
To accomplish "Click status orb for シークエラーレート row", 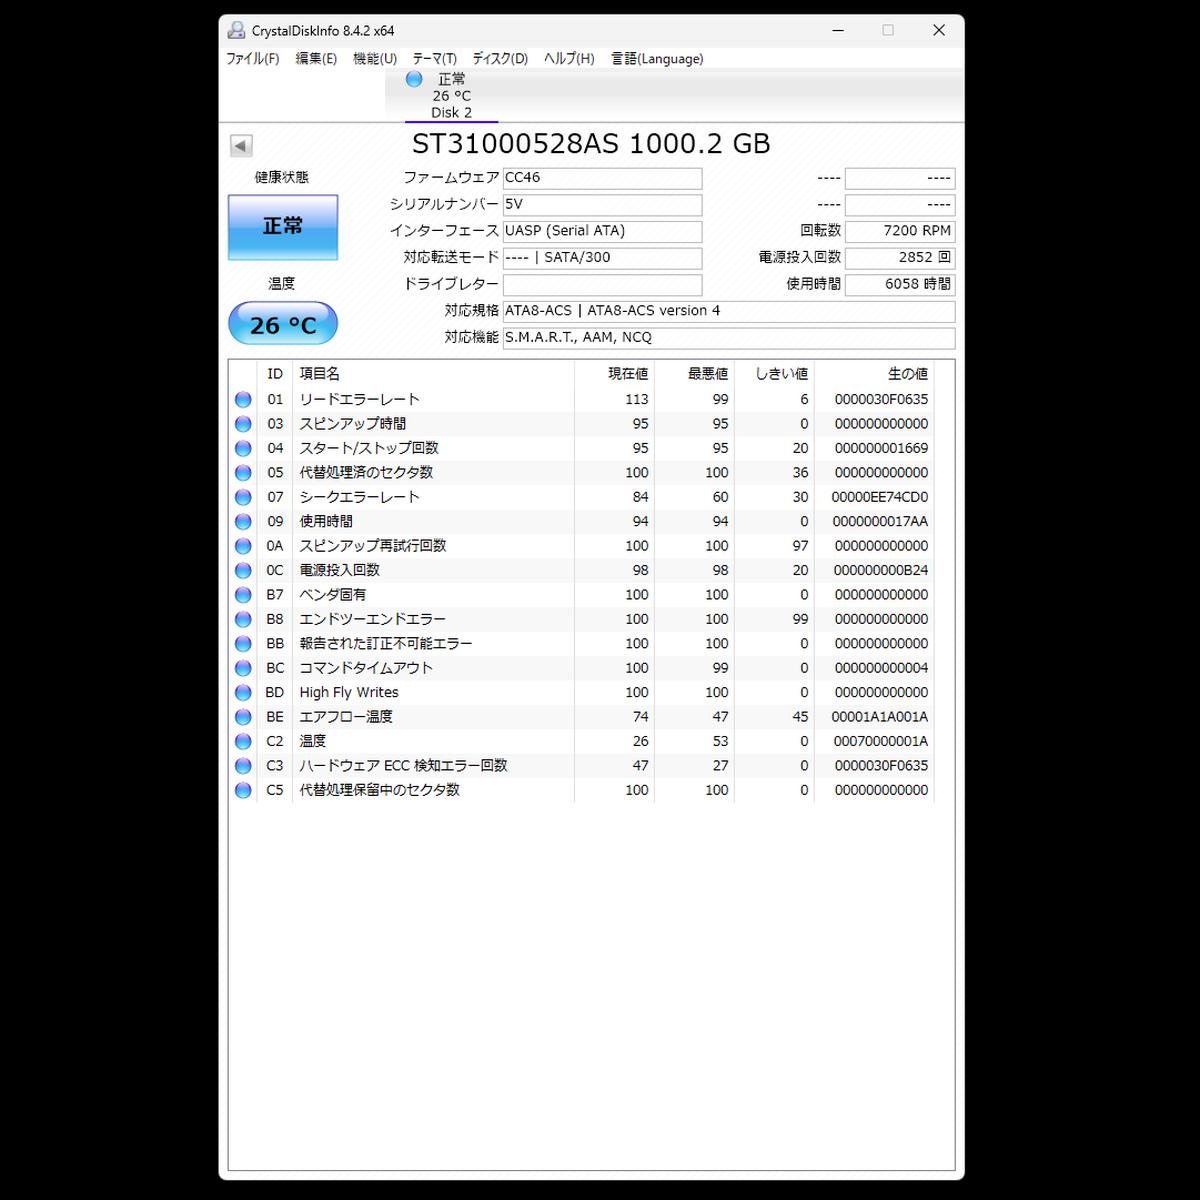I will (243, 497).
